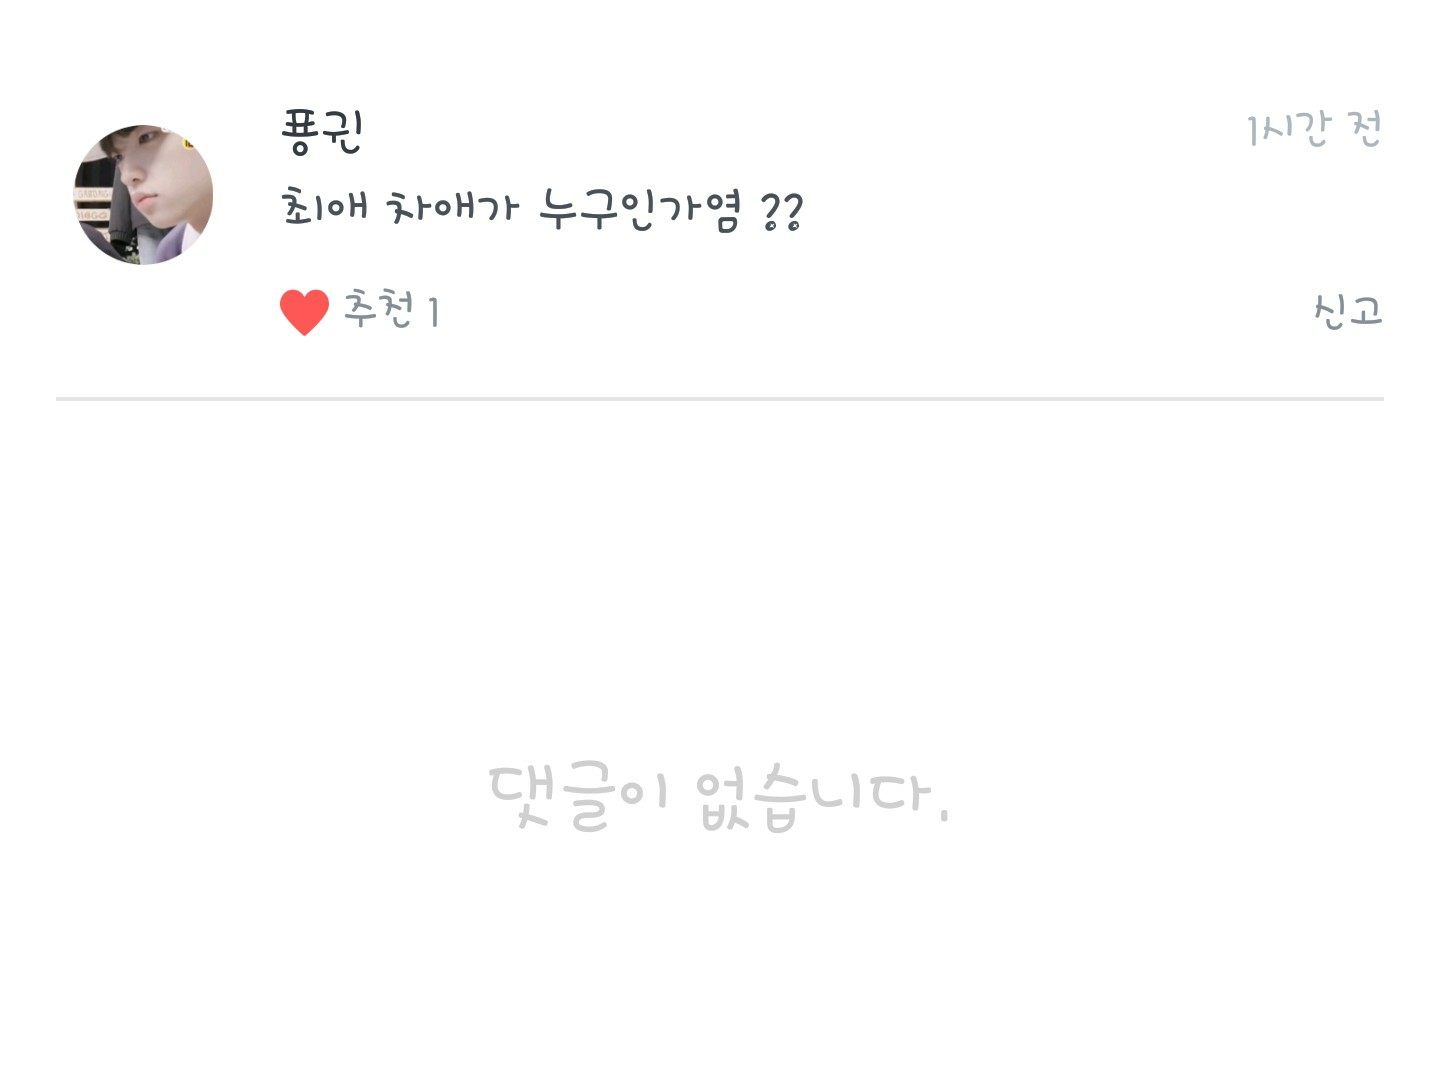Click the 댓글이 없습니다 empty comments message
This screenshot has width=1440, height=1080.
click(718, 797)
